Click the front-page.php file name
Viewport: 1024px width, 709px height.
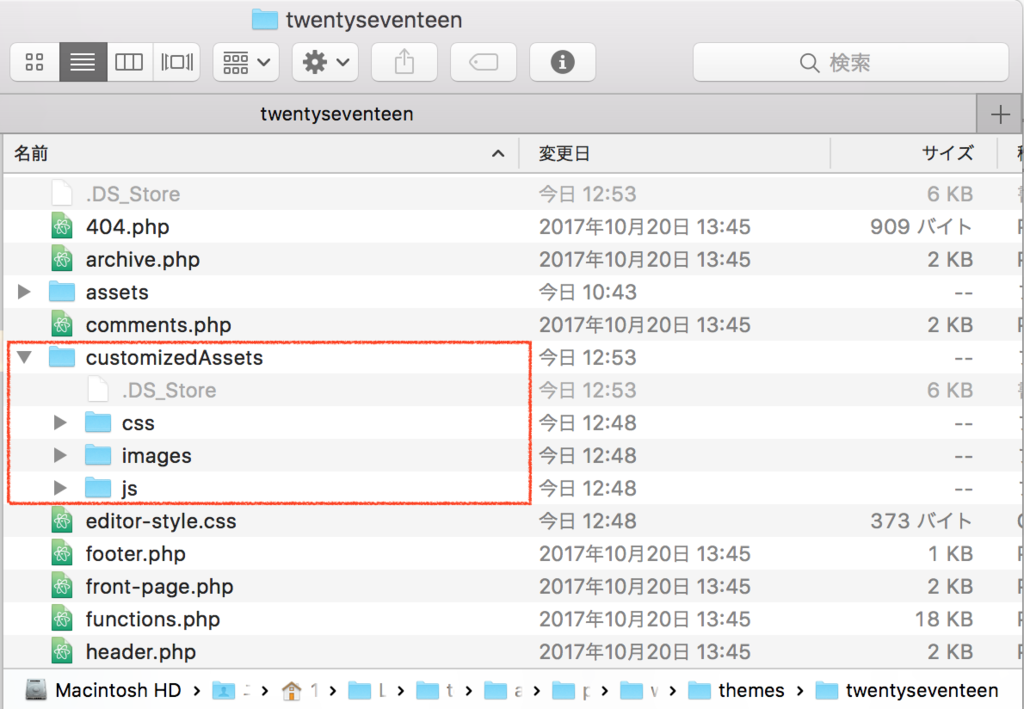[159, 586]
